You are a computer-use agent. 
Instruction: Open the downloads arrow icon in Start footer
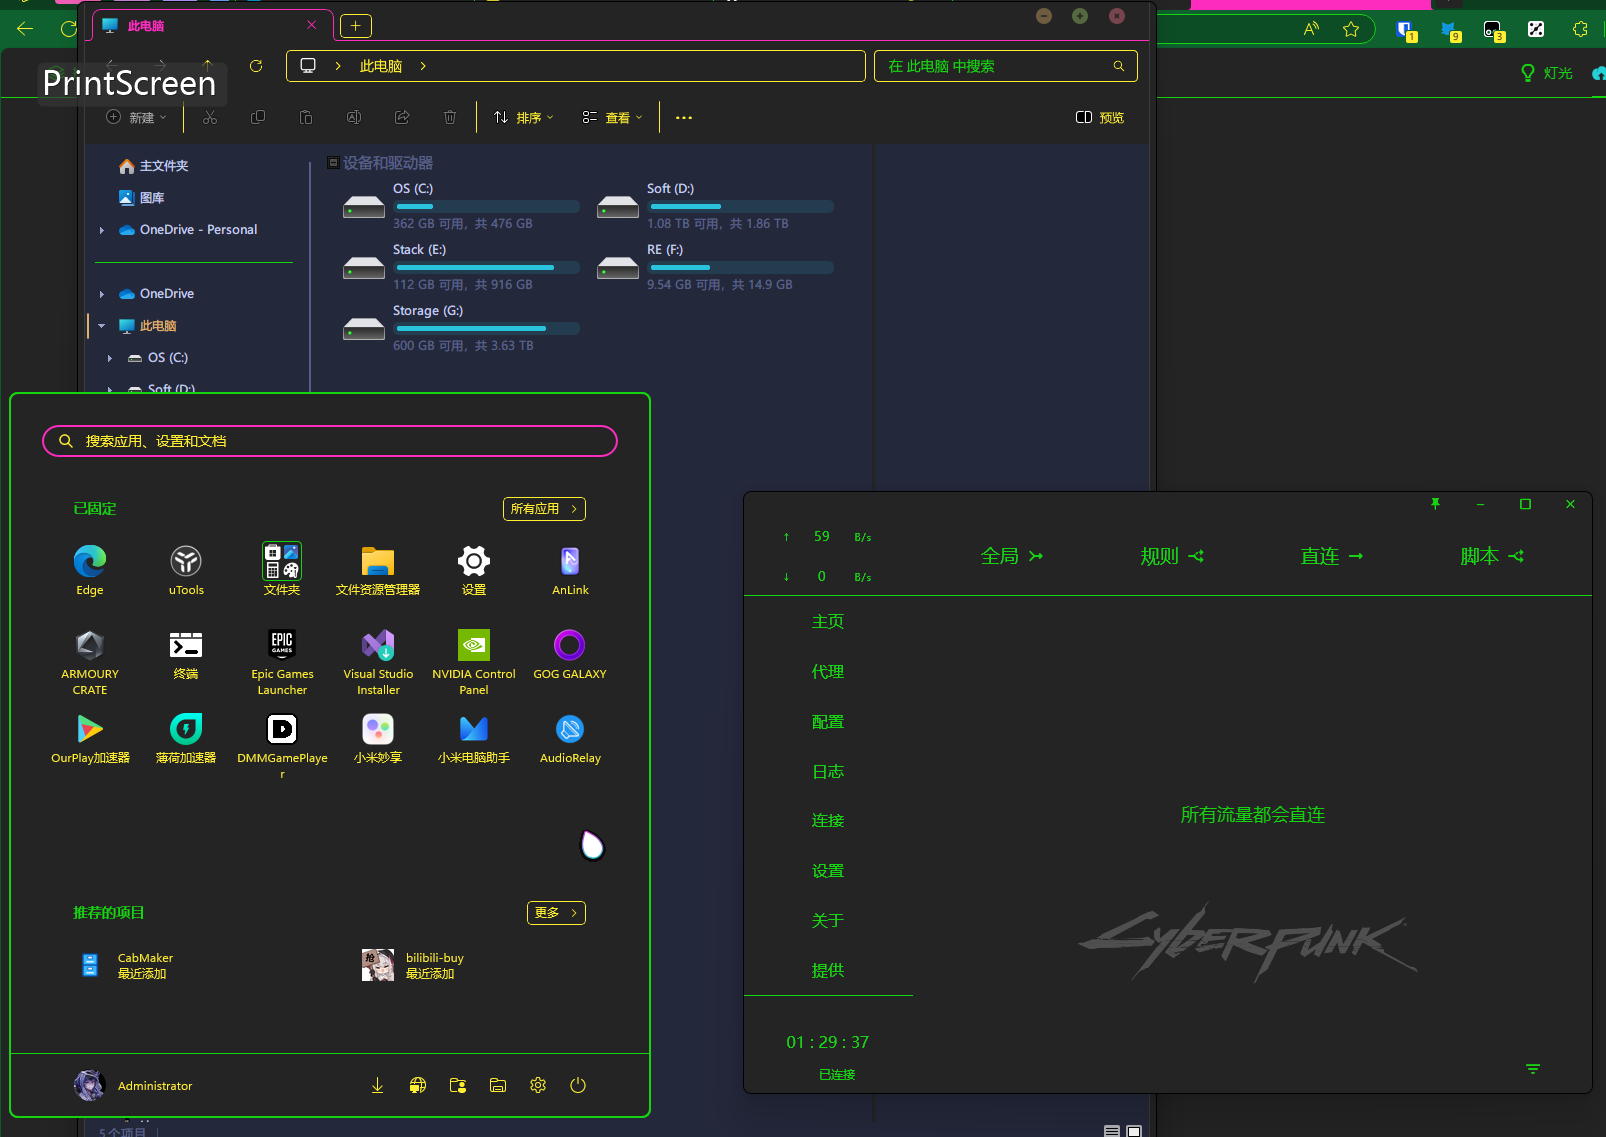pos(377,1086)
